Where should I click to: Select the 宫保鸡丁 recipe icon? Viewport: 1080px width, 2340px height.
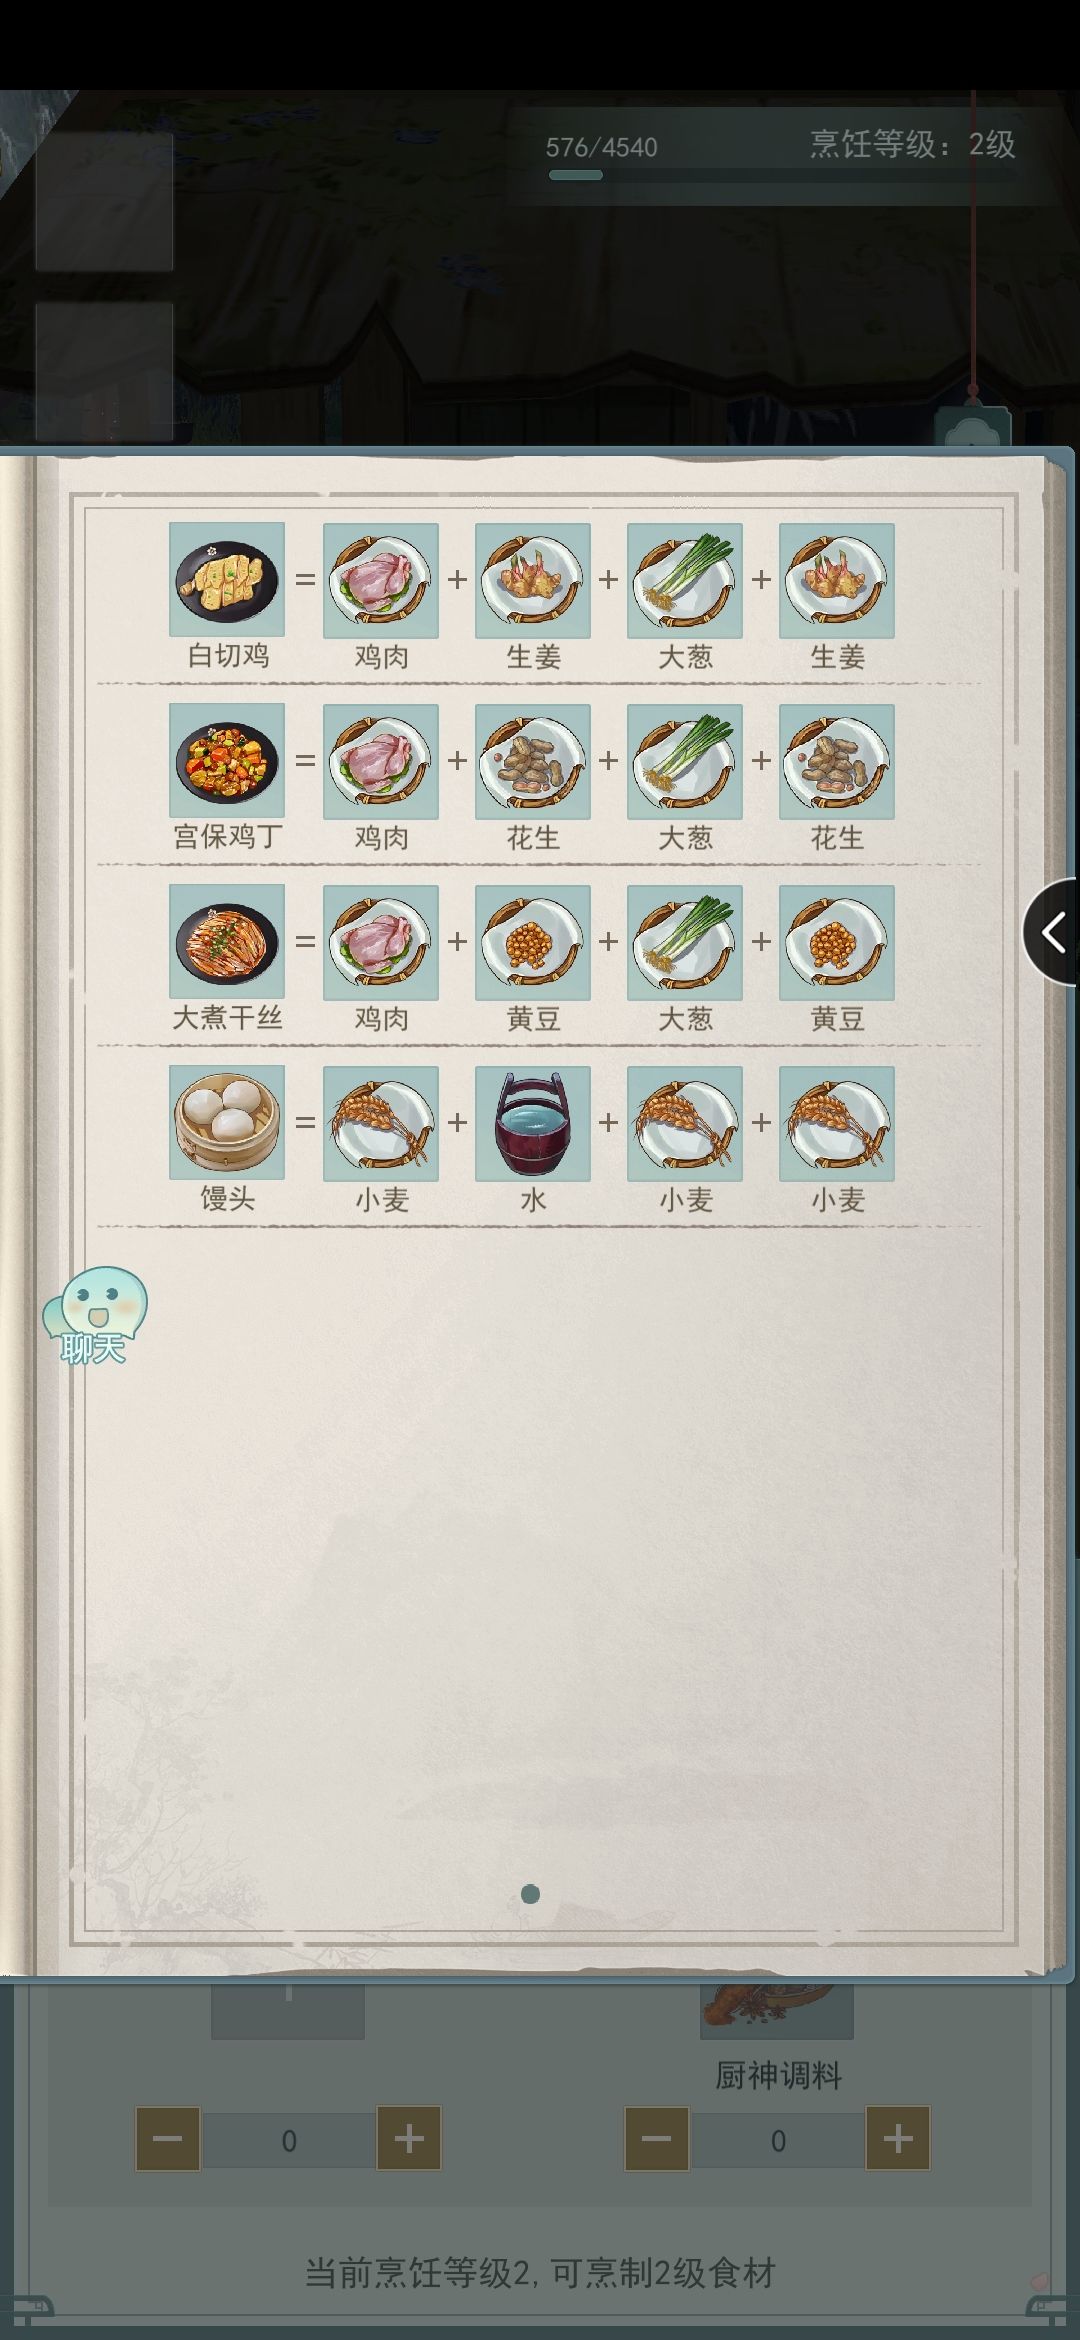[227, 760]
